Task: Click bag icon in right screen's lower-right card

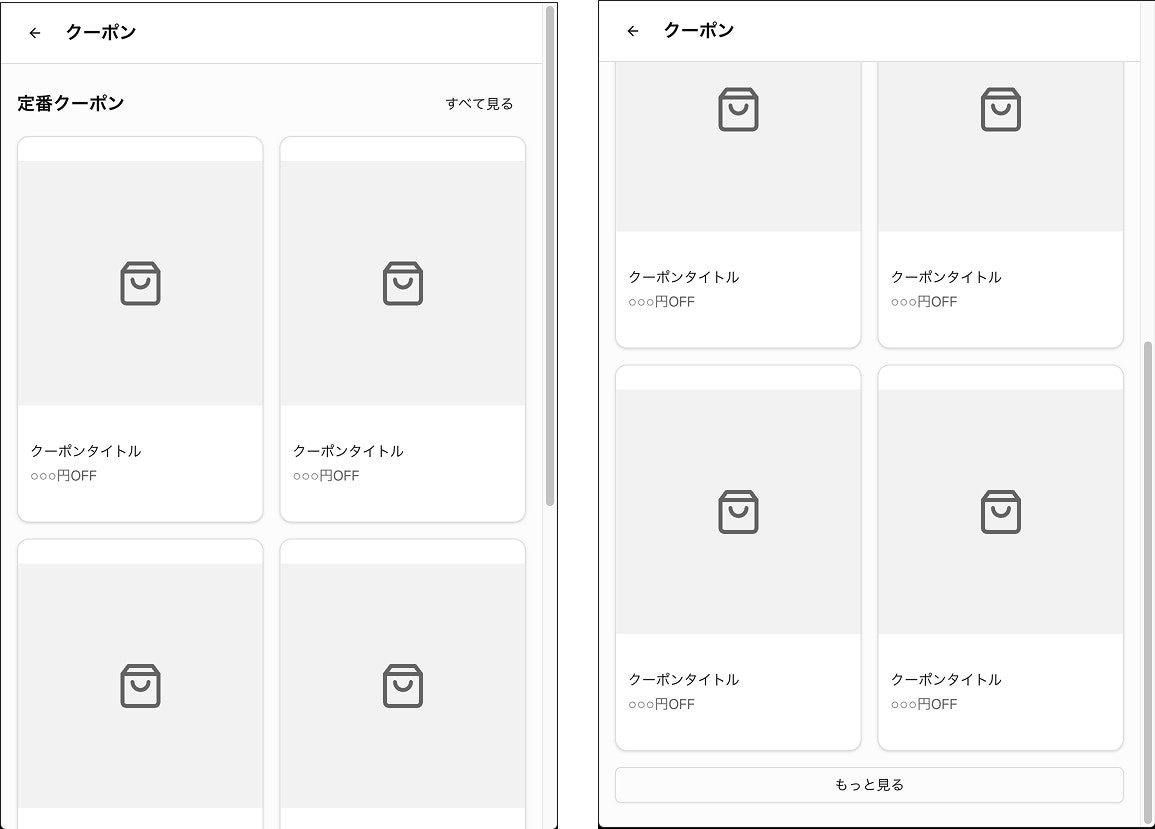Action: coord(1000,511)
